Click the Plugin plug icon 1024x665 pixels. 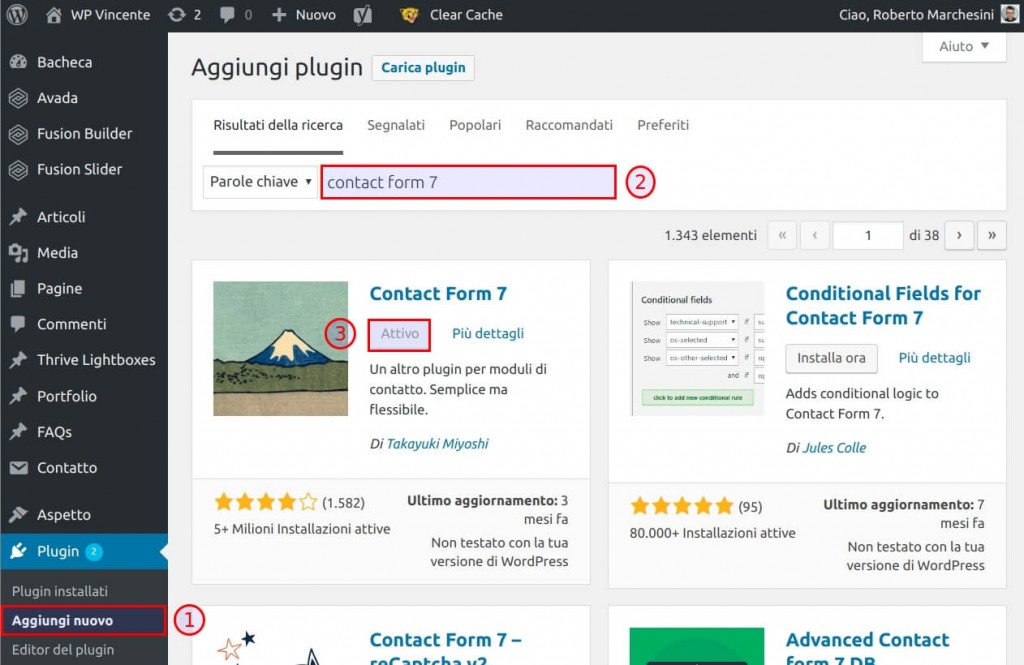[18, 551]
